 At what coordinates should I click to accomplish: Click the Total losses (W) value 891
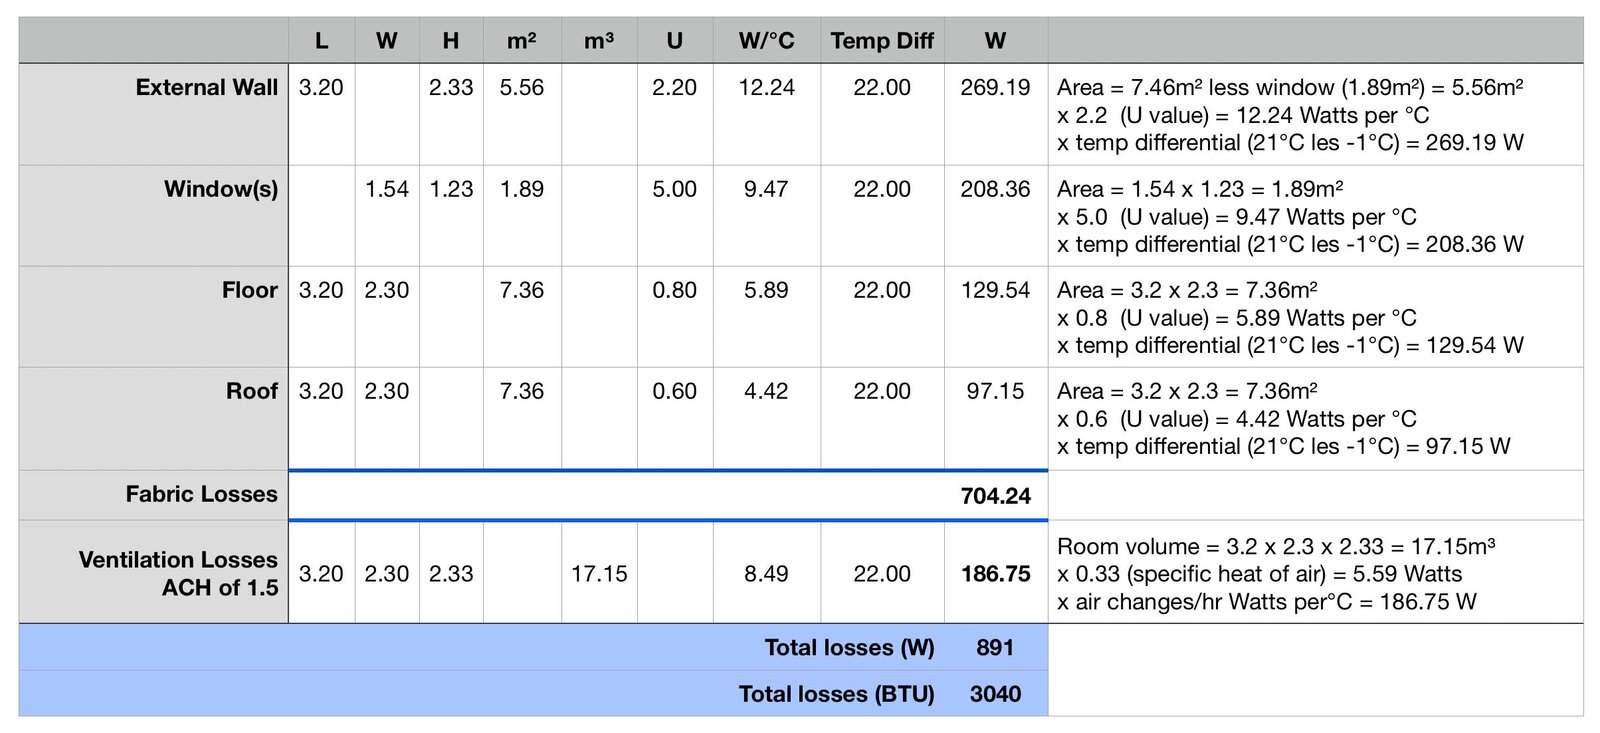pos(995,648)
